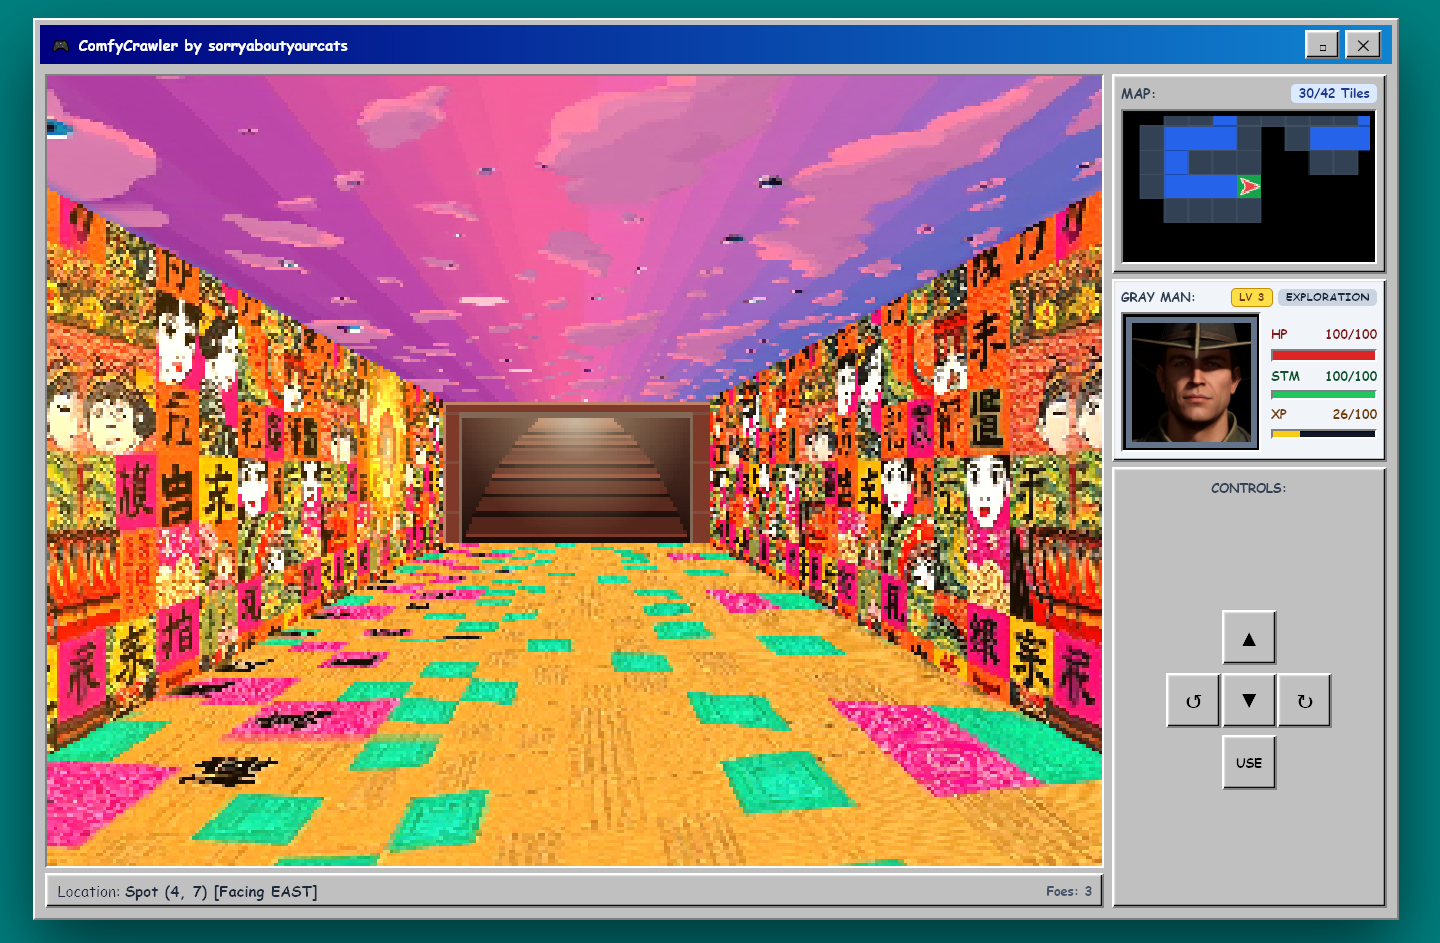Click the green STM stamina bar
This screenshot has width=1440, height=943.
pyautogui.click(x=1323, y=394)
